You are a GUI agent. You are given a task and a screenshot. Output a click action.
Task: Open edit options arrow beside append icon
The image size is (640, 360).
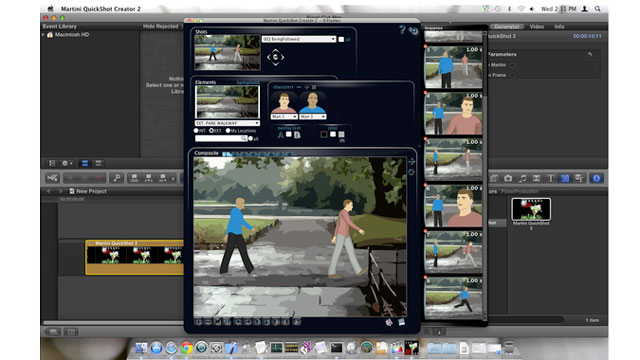(x=173, y=178)
